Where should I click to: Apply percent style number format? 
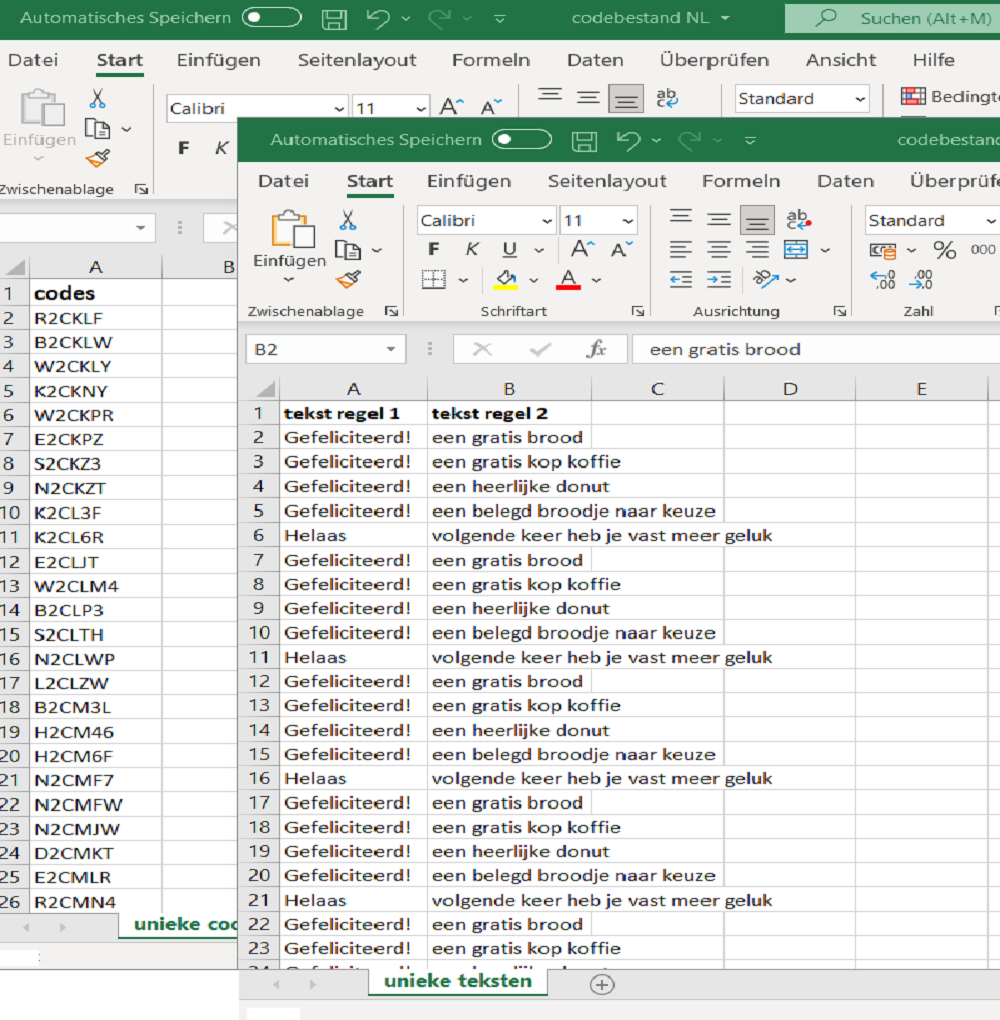tap(944, 250)
